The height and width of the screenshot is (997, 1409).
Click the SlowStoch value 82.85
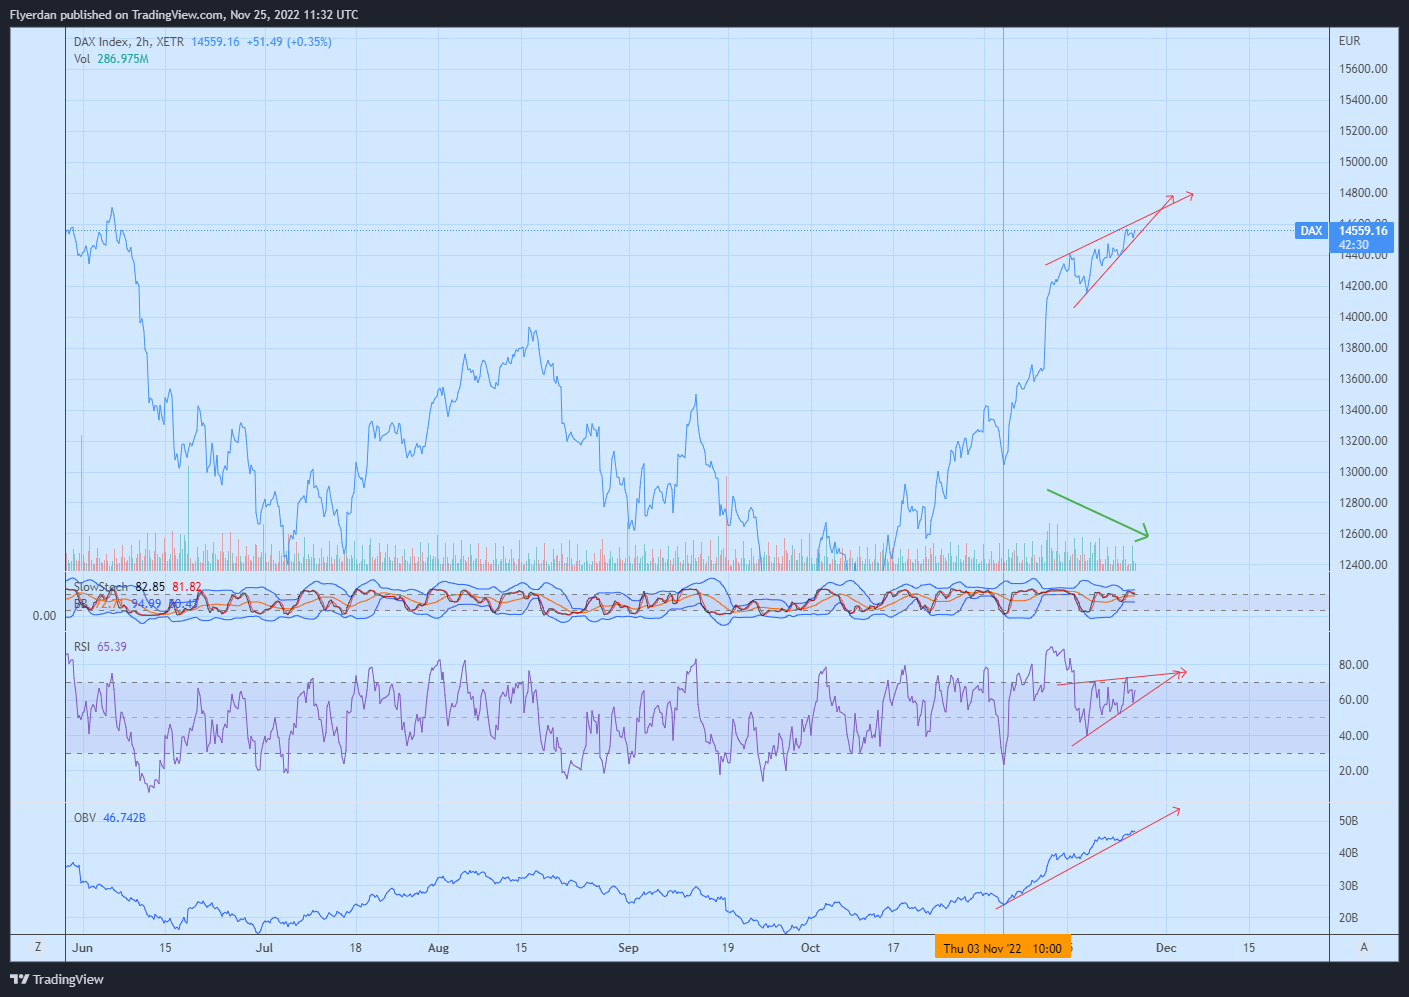(x=150, y=587)
